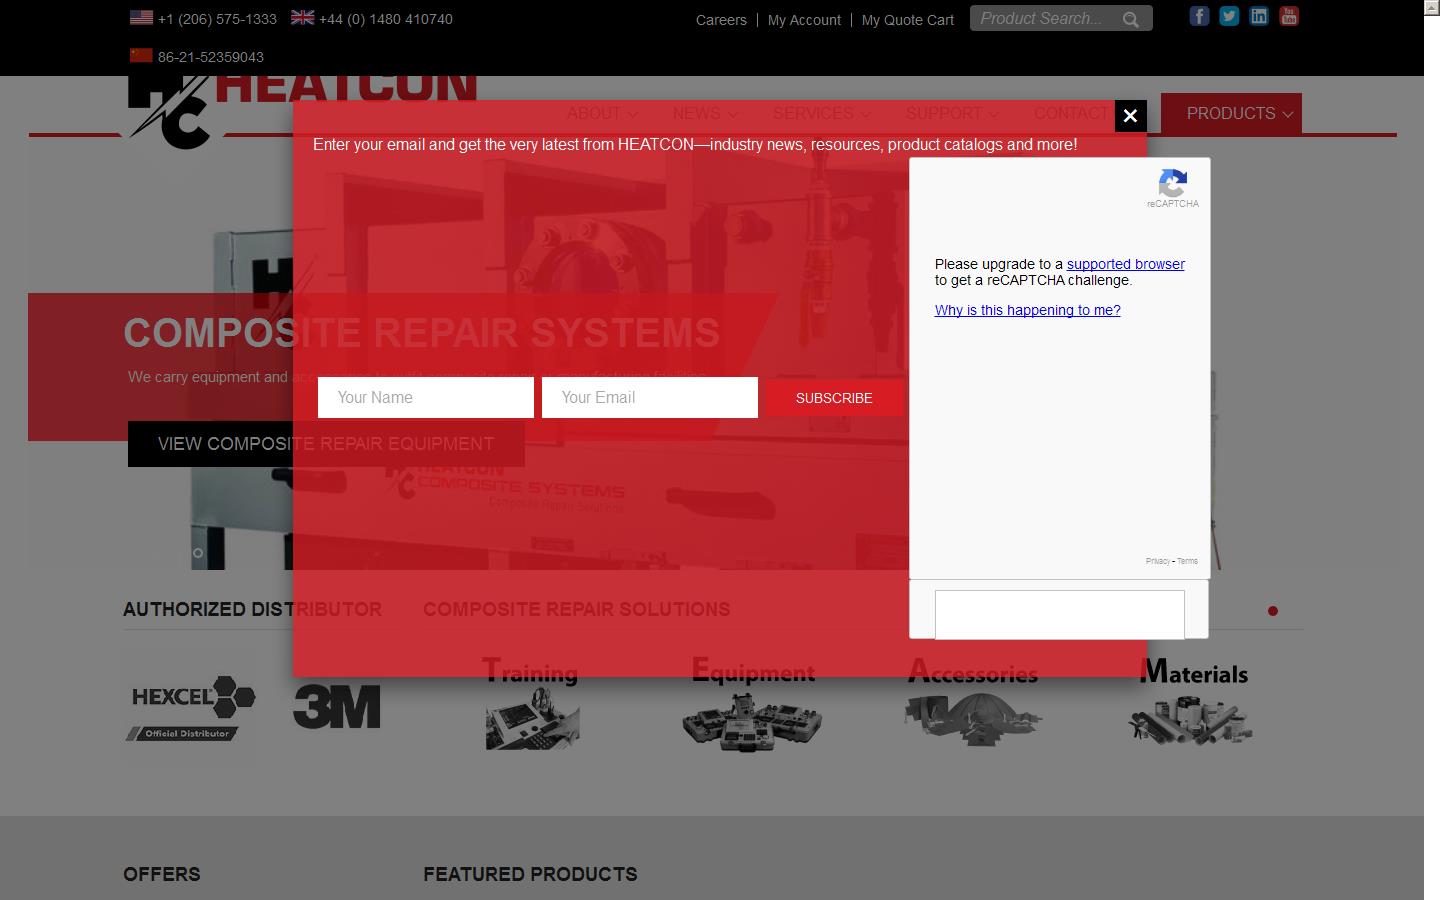Select the red carousel dot indicator
Image resolution: width=1440 pixels, height=900 pixels.
(1272, 611)
